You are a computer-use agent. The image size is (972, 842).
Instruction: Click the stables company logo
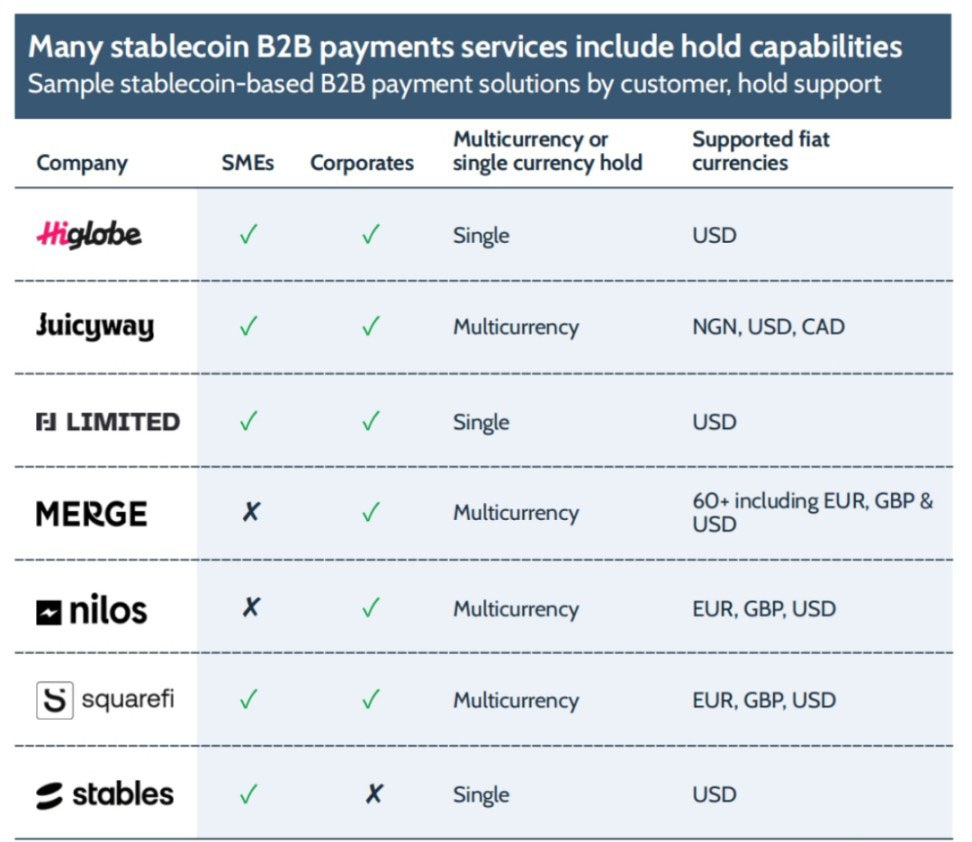[x=105, y=795]
